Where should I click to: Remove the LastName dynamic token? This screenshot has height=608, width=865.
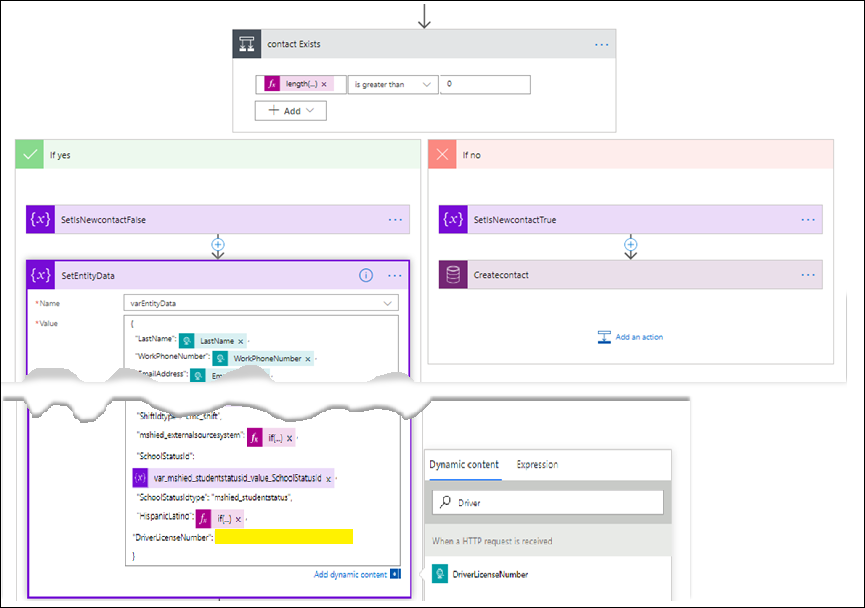pyautogui.click(x=240, y=341)
